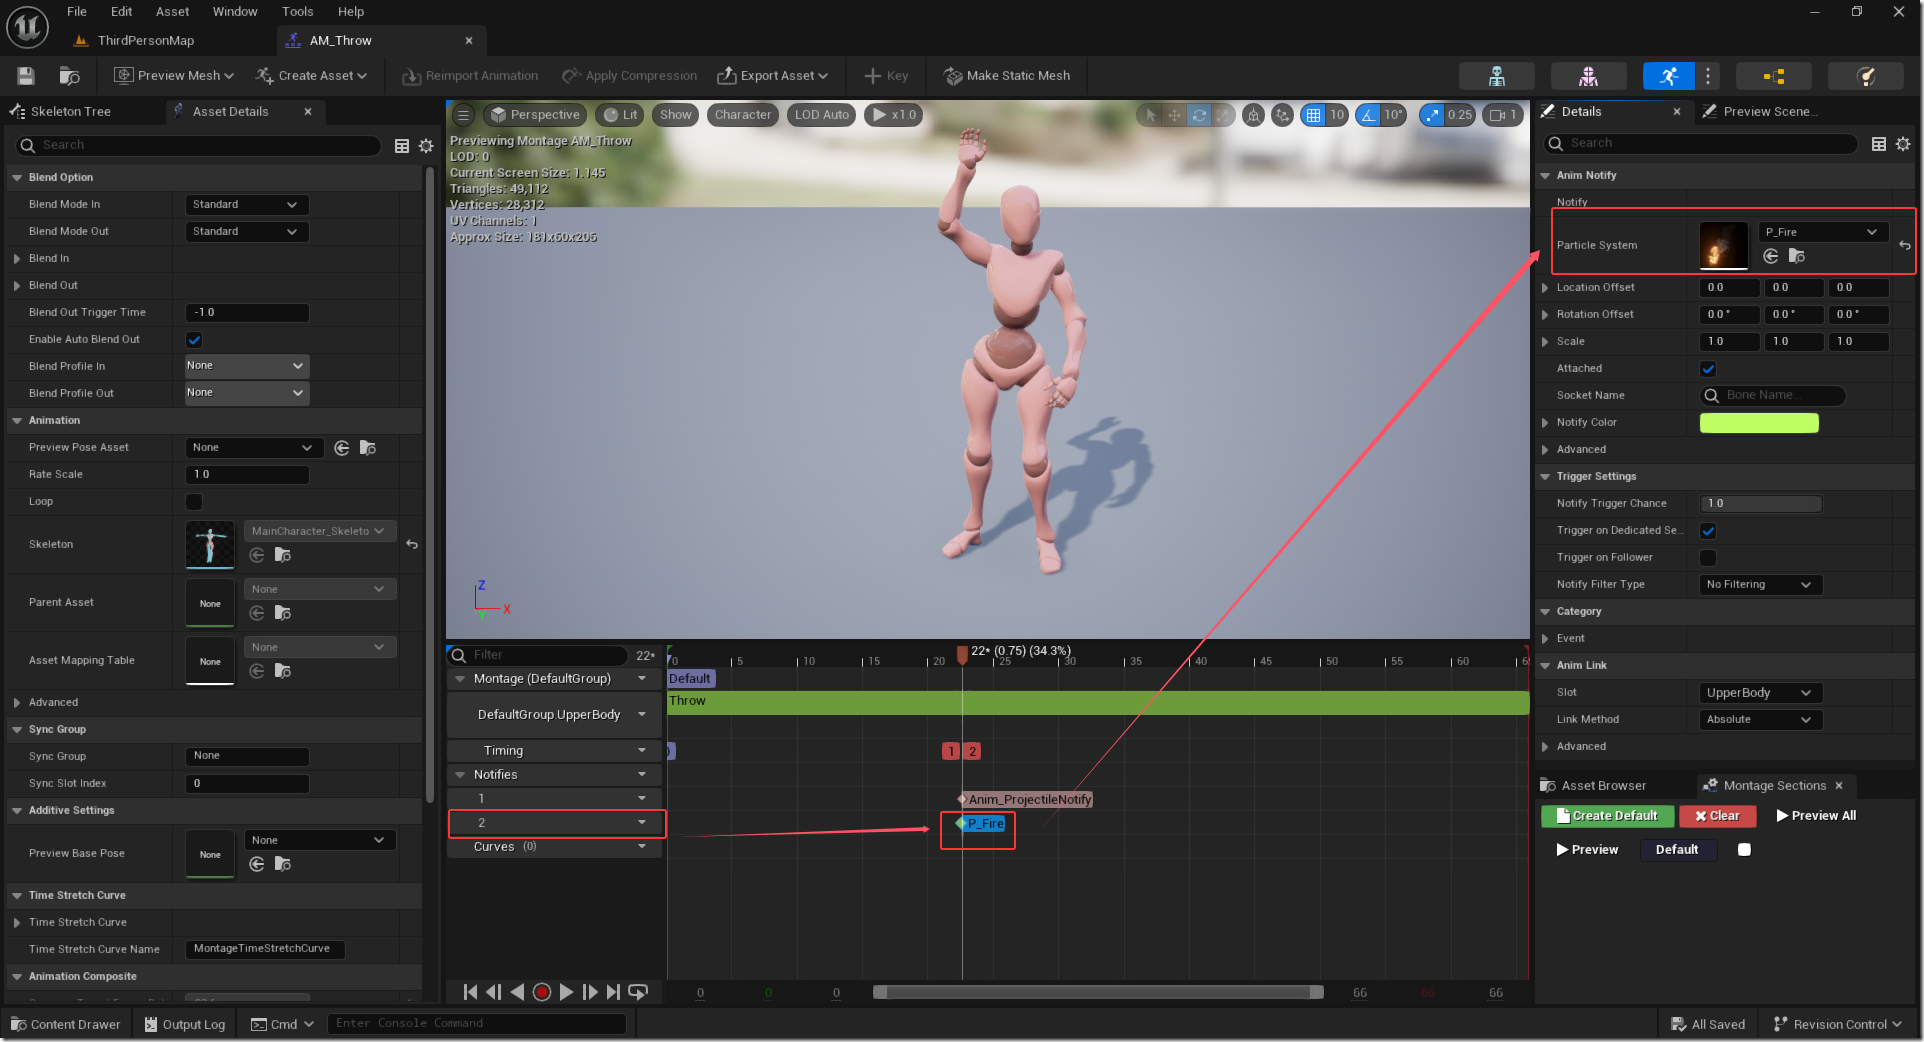Select the Animation editor mode button
1924x1042 pixels.
(1668, 76)
